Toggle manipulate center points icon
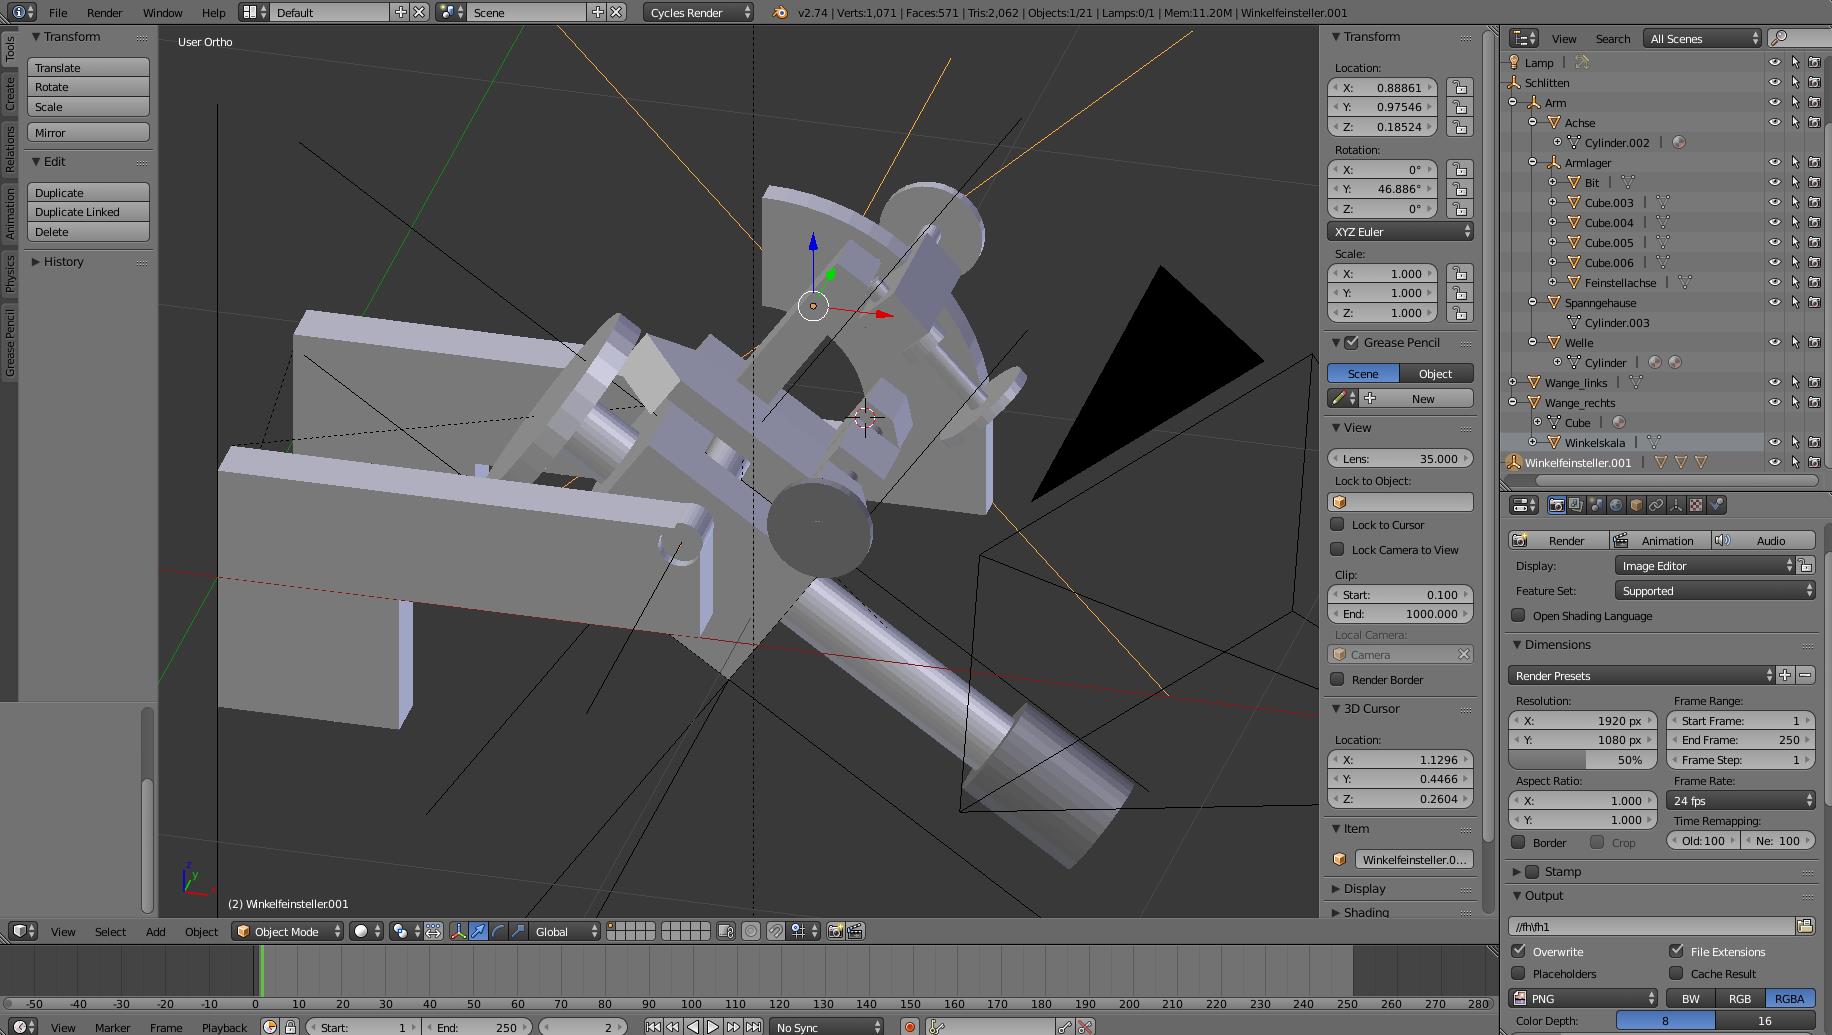 pyautogui.click(x=433, y=931)
